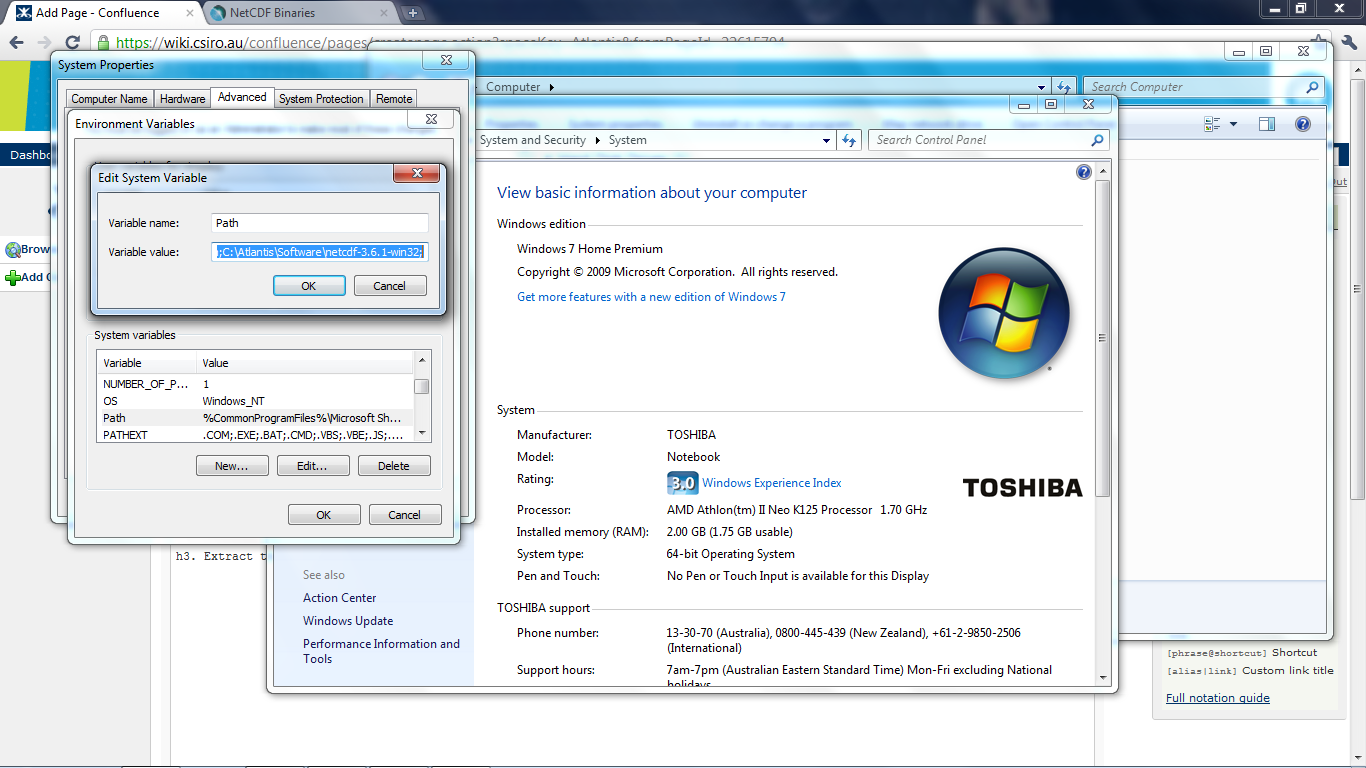Click the search magnifier in Search Computer box
The image size is (1366, 768).
coord(1313,88)
